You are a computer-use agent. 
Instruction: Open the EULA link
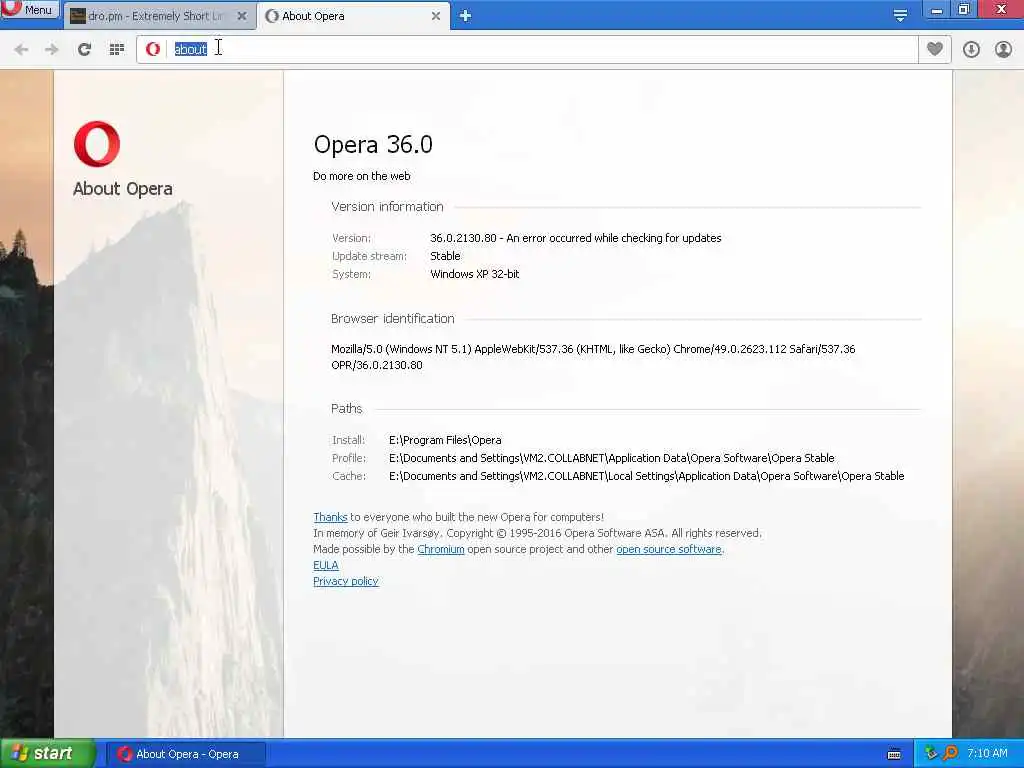[x=326, y=566]
